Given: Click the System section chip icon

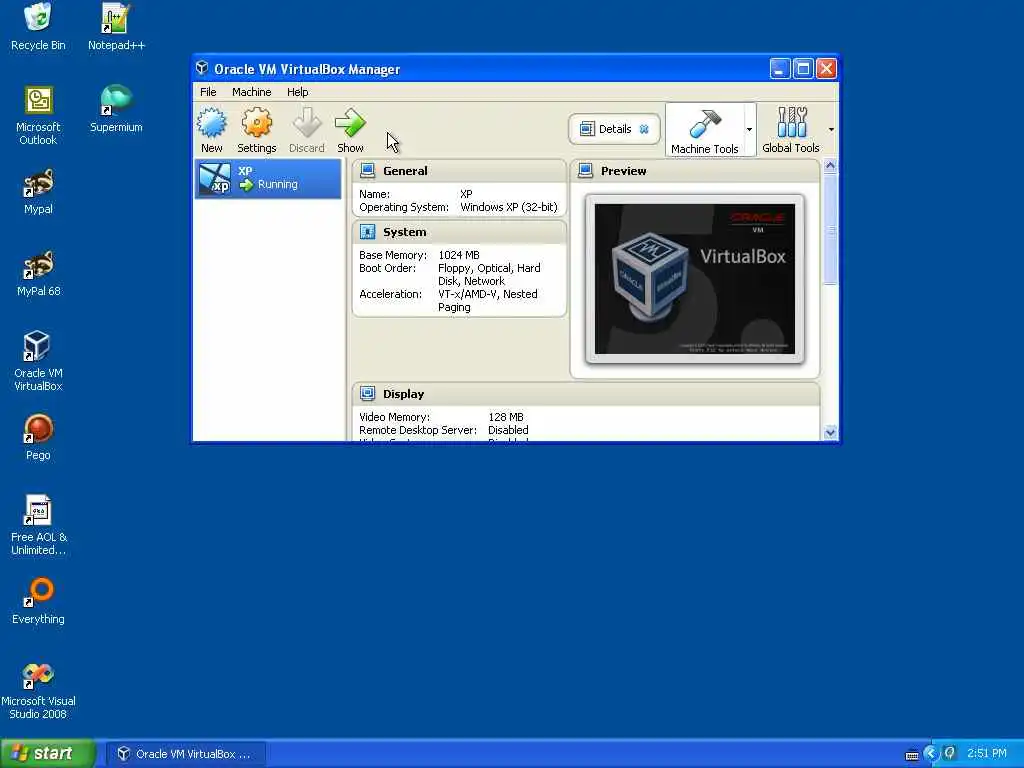Looking at the screenshot, I should pos(368,232).
